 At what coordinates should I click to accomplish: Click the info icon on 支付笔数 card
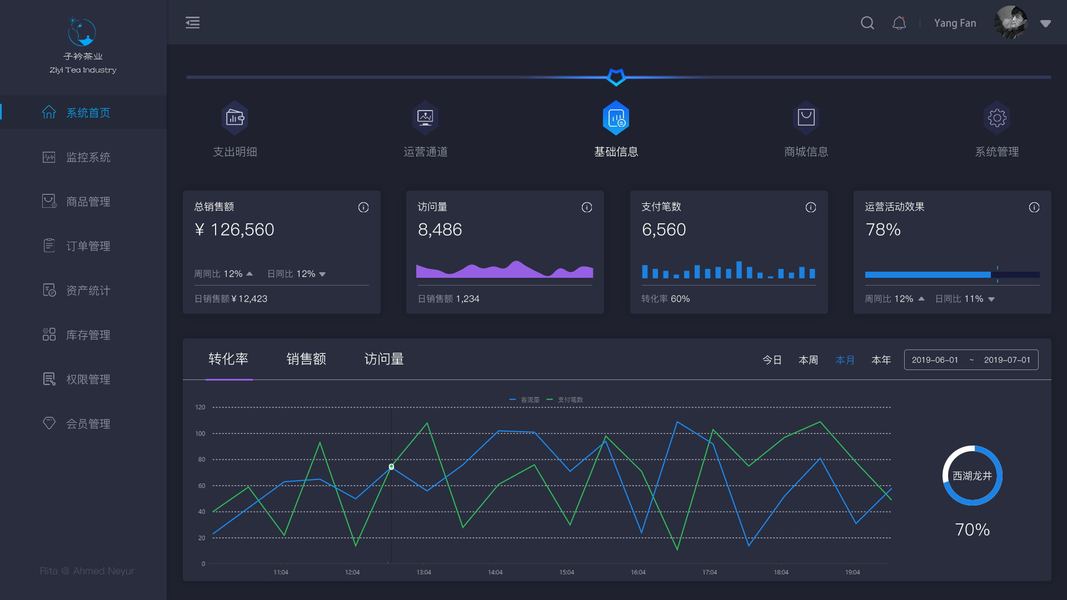[810, 207]
